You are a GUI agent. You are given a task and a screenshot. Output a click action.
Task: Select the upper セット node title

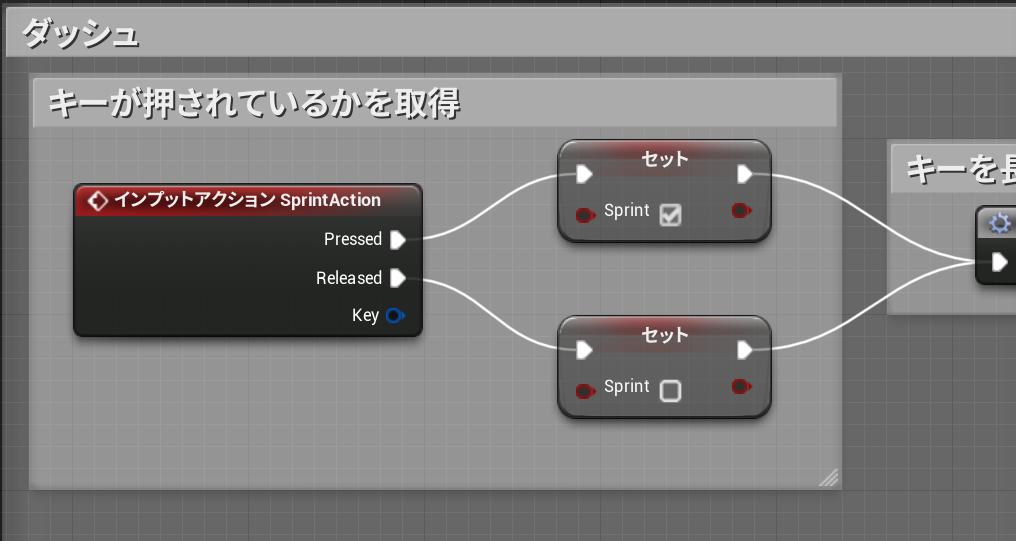[665, 159]
